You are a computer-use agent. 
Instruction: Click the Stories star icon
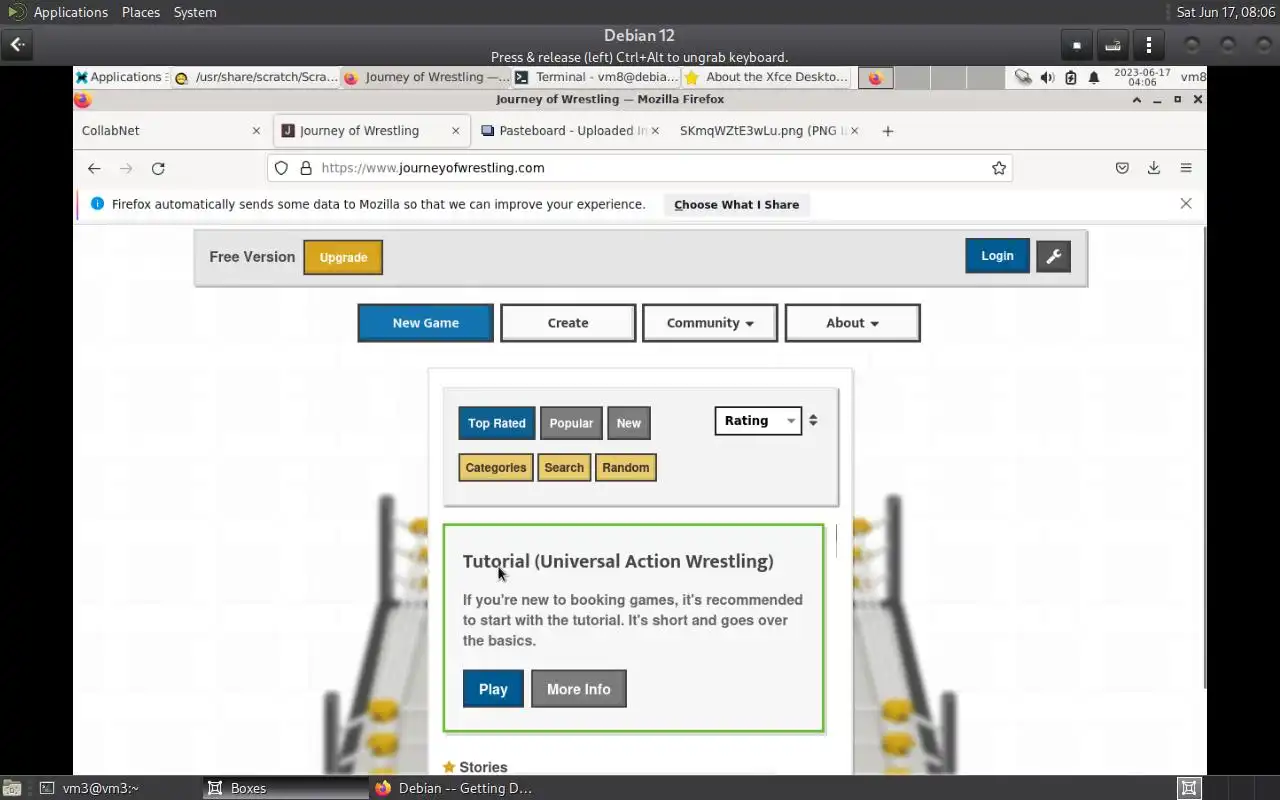pyautogui.click(x=449, y=767)
